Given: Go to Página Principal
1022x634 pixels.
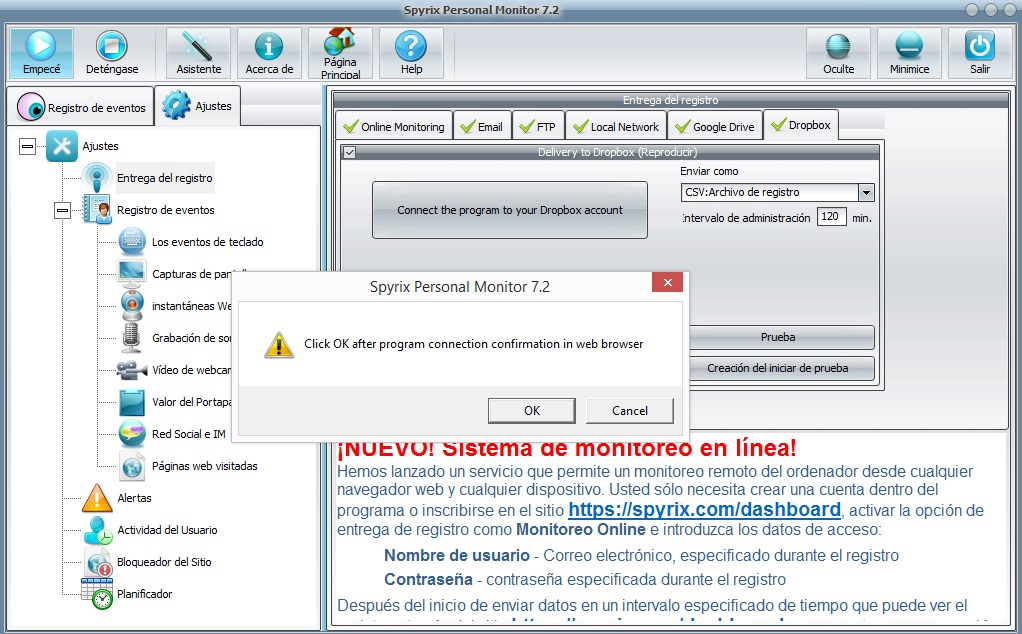Looking at the screenshot, I should [x=340, y=53].
